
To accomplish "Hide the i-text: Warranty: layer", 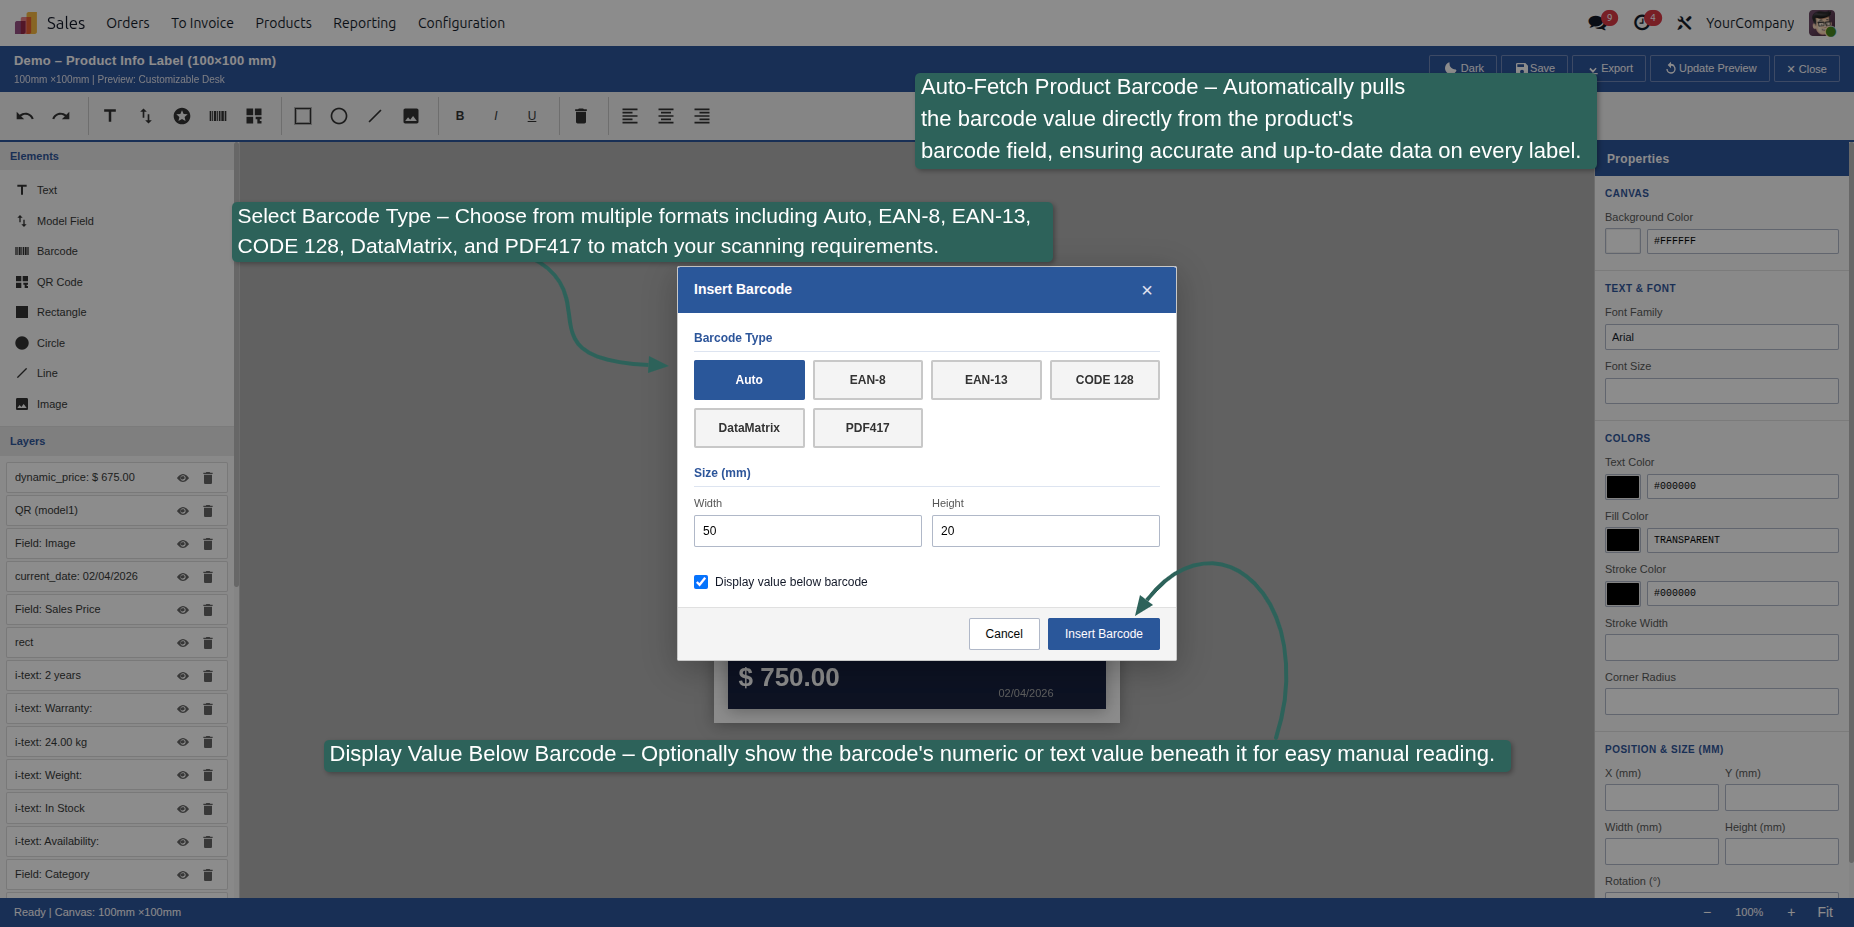I will (x=183, y=709).
